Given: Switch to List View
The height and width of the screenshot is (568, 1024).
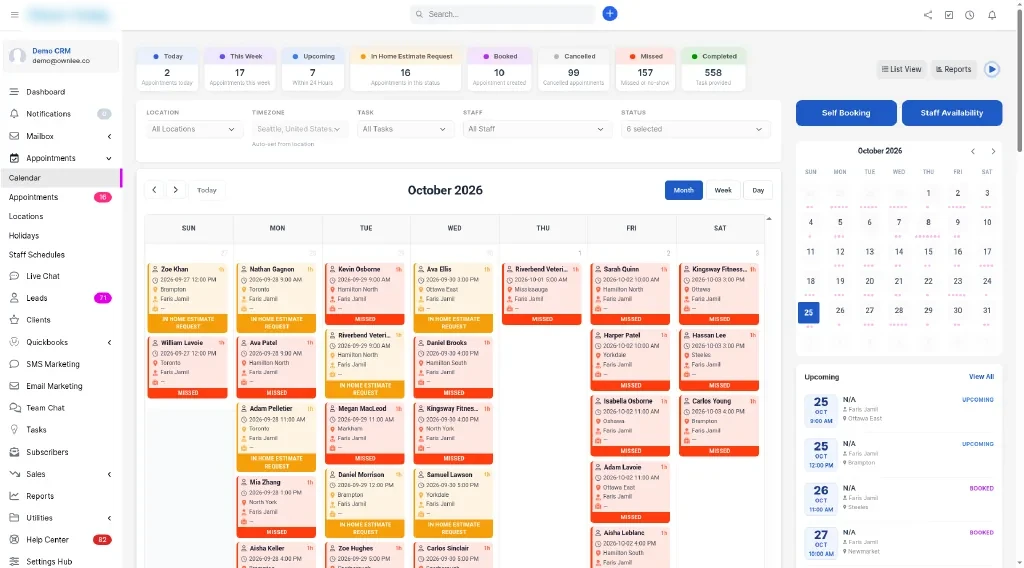Looking at the screenshot, I should point(901,69).
